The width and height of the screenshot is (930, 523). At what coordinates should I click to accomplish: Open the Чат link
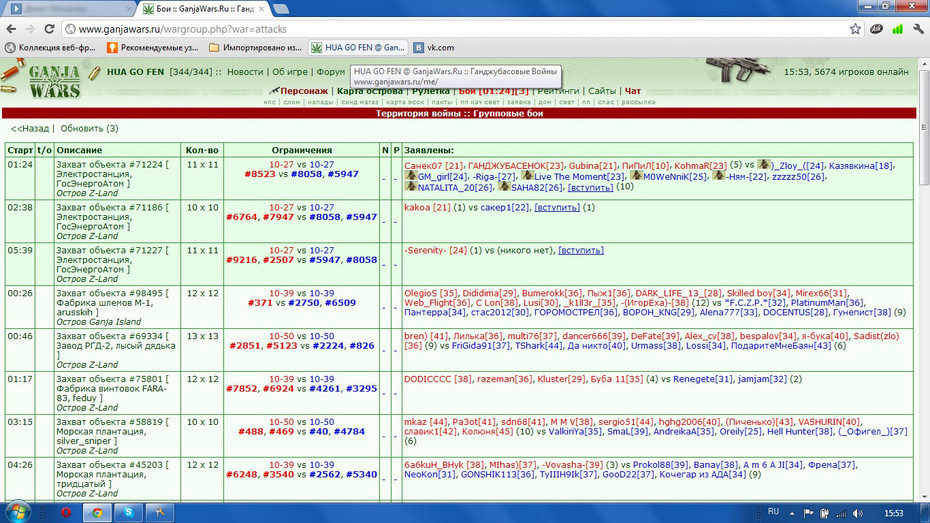pos(633,91)
